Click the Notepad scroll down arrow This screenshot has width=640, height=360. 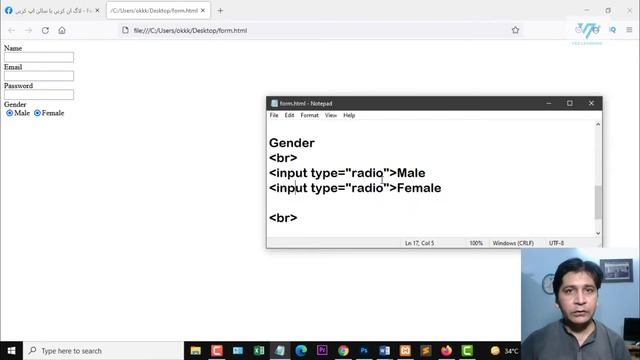point(598,233)
